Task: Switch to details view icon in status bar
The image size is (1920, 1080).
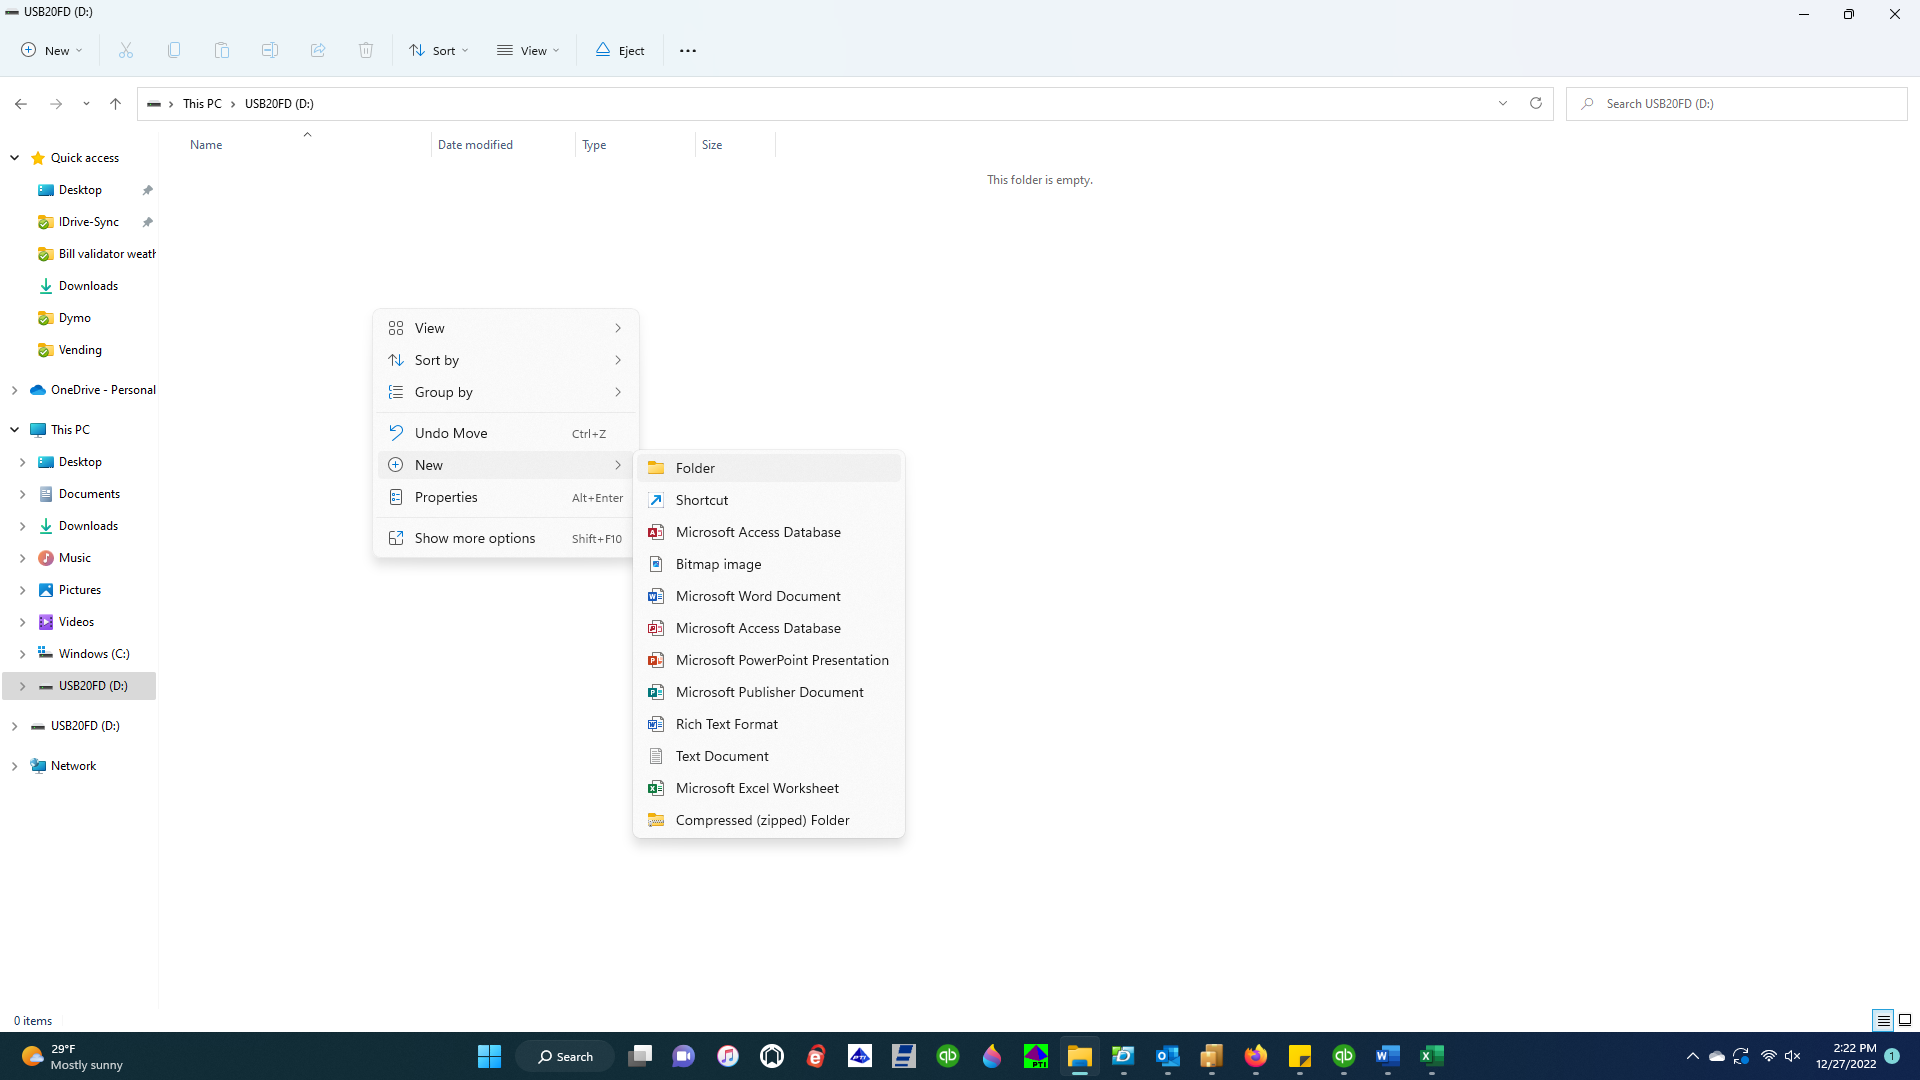Action: pyautogui.click(x=1883, y=1020)
